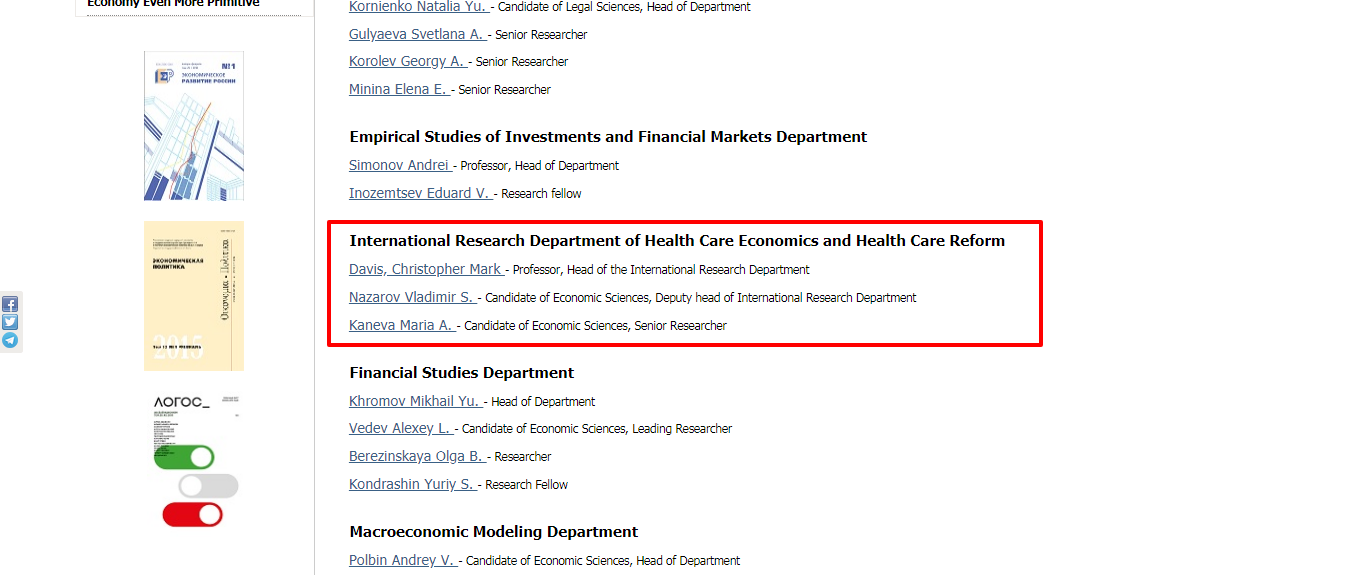Open Kaneva Maria A. profile link

403,325
